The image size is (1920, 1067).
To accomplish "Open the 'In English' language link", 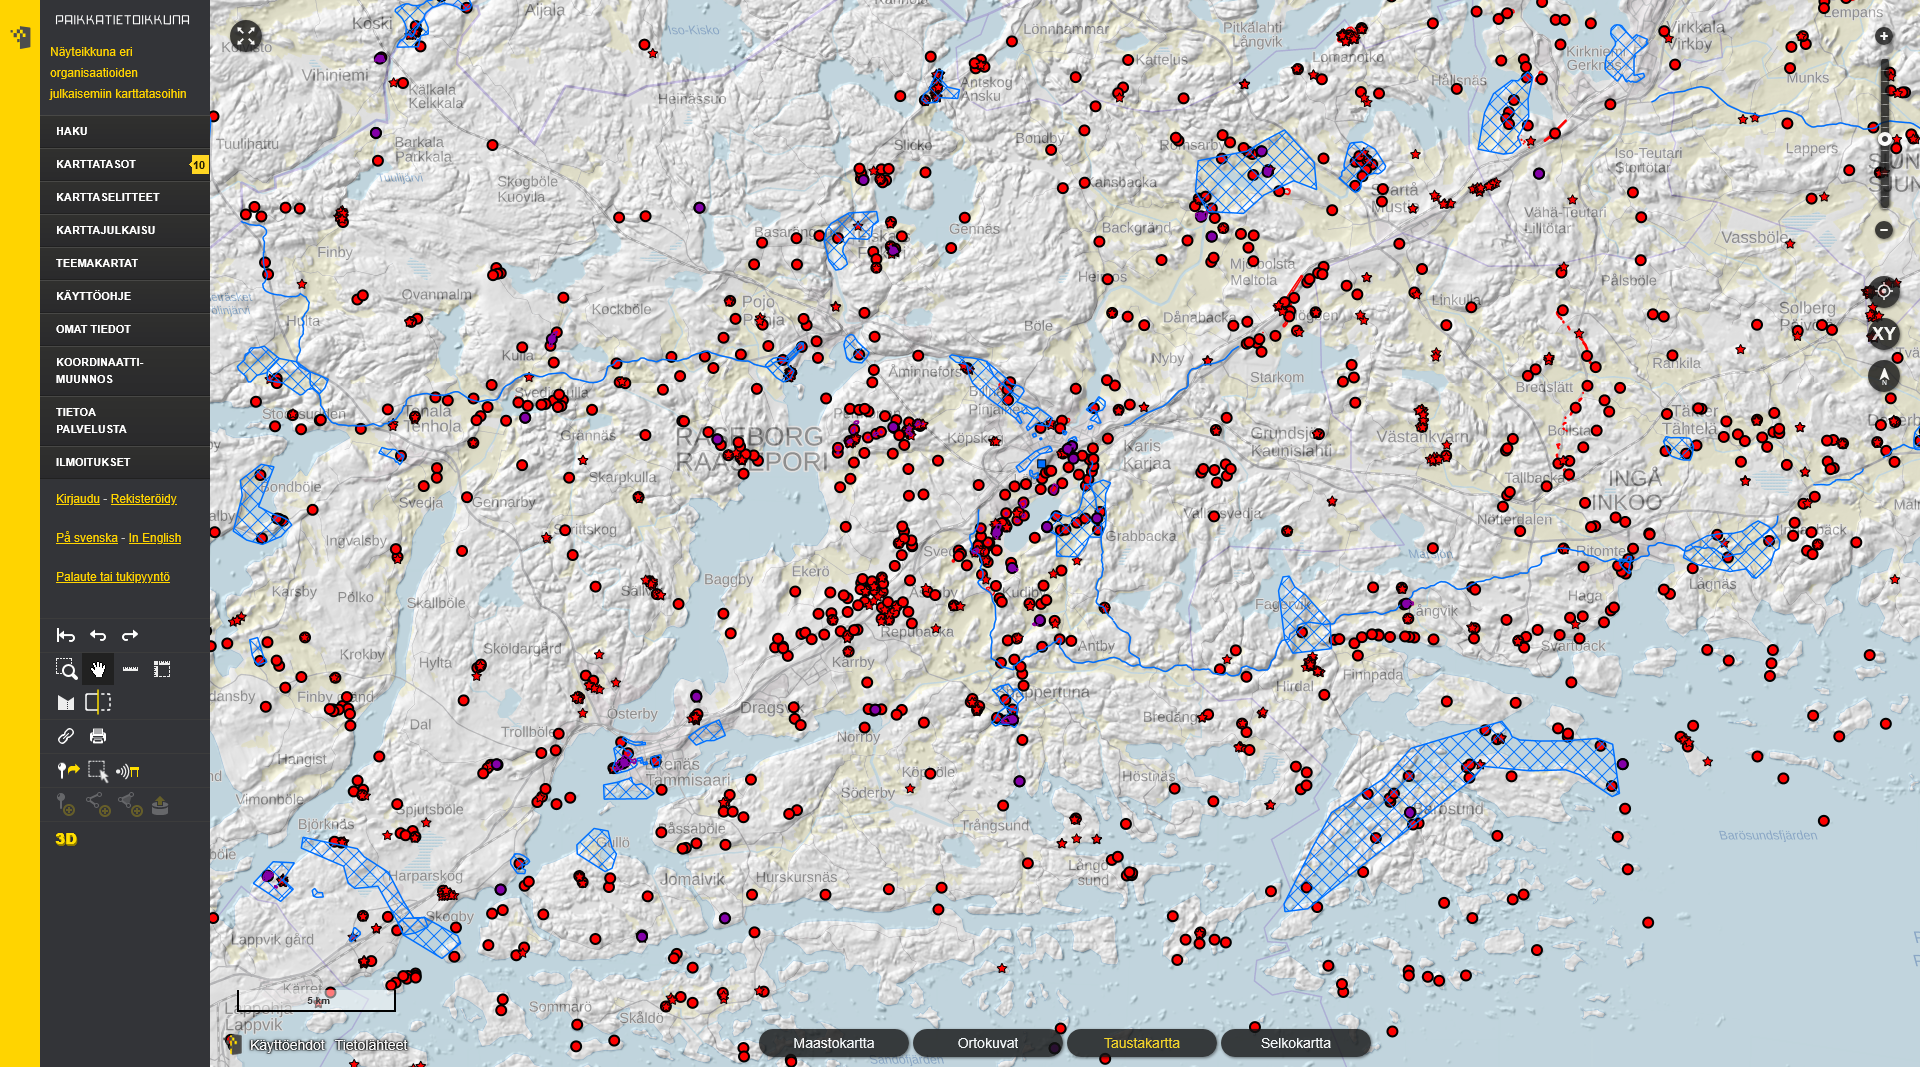I will point(154,538).
